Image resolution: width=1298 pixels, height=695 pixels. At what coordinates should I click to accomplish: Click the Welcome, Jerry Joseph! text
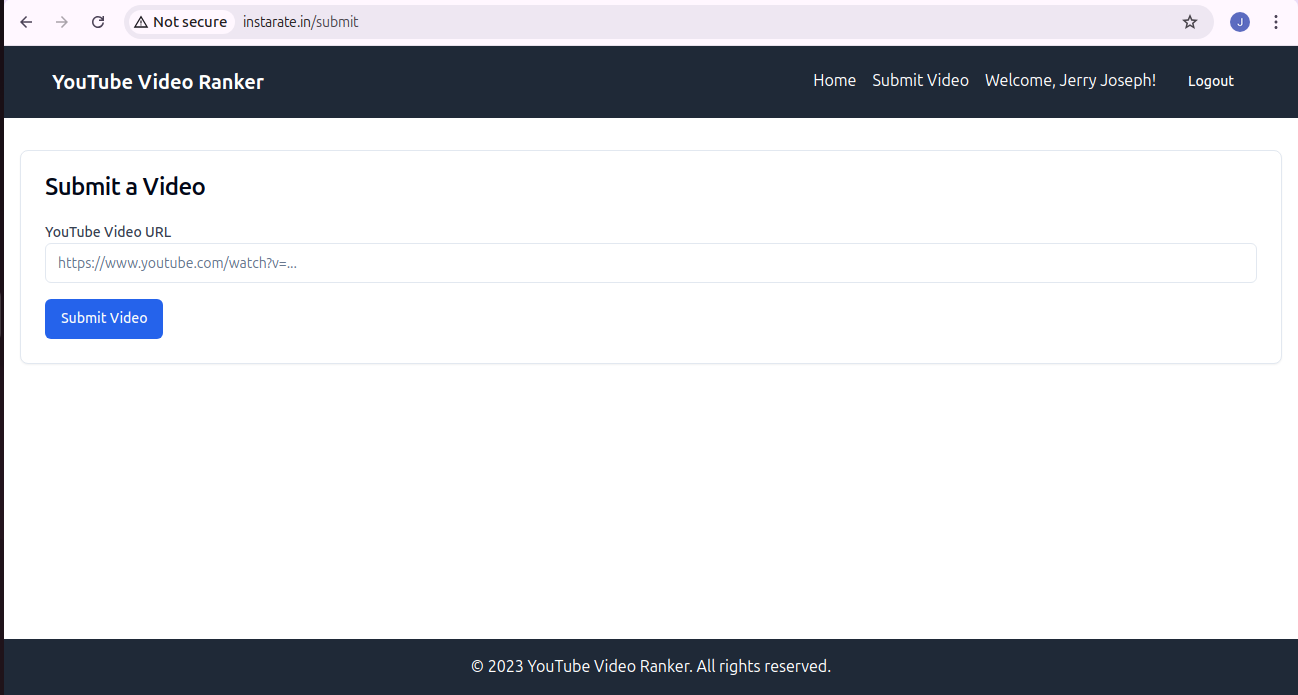1070,81
